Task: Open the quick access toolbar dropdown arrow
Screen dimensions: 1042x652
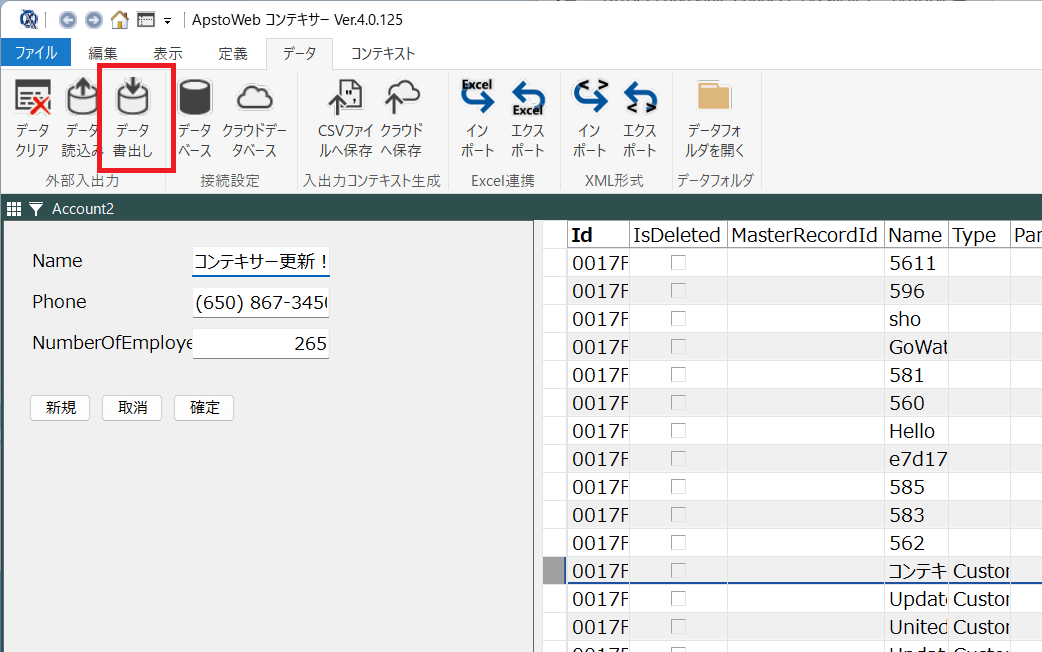Action: (167, 21)
